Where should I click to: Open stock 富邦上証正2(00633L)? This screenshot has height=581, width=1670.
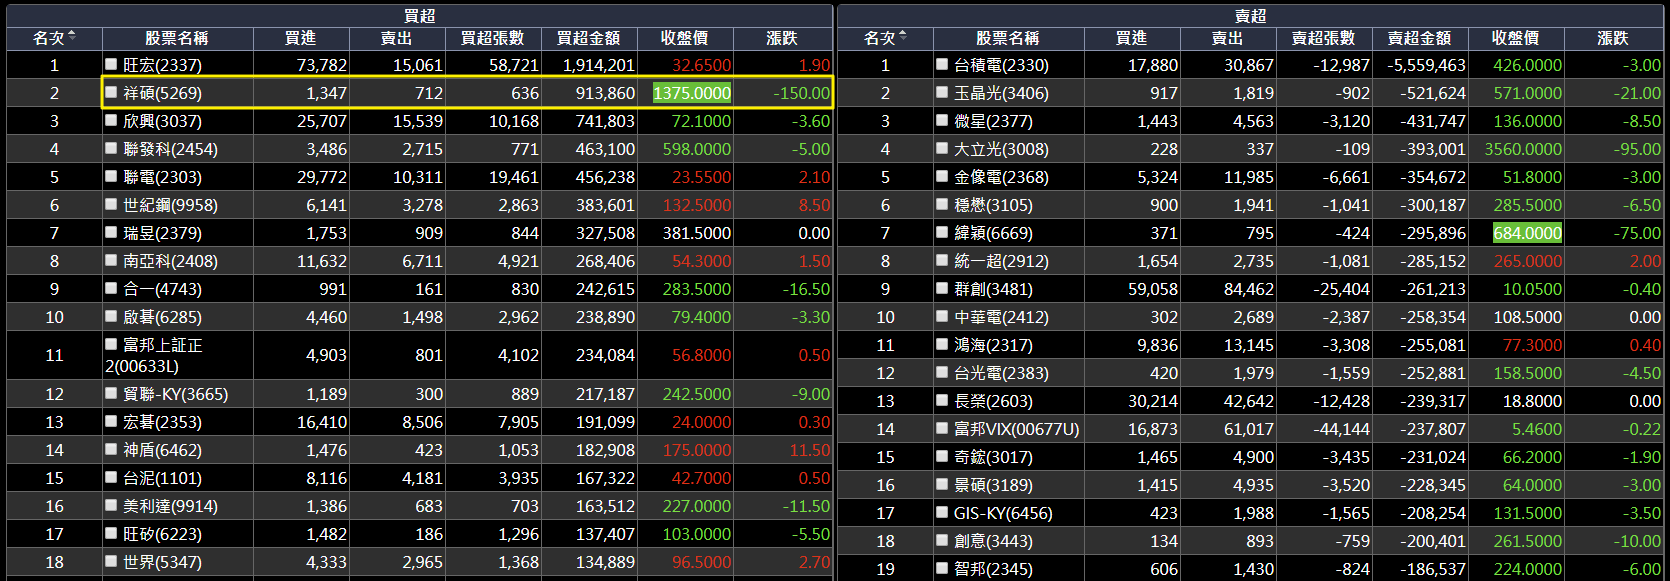click(154, 355)
